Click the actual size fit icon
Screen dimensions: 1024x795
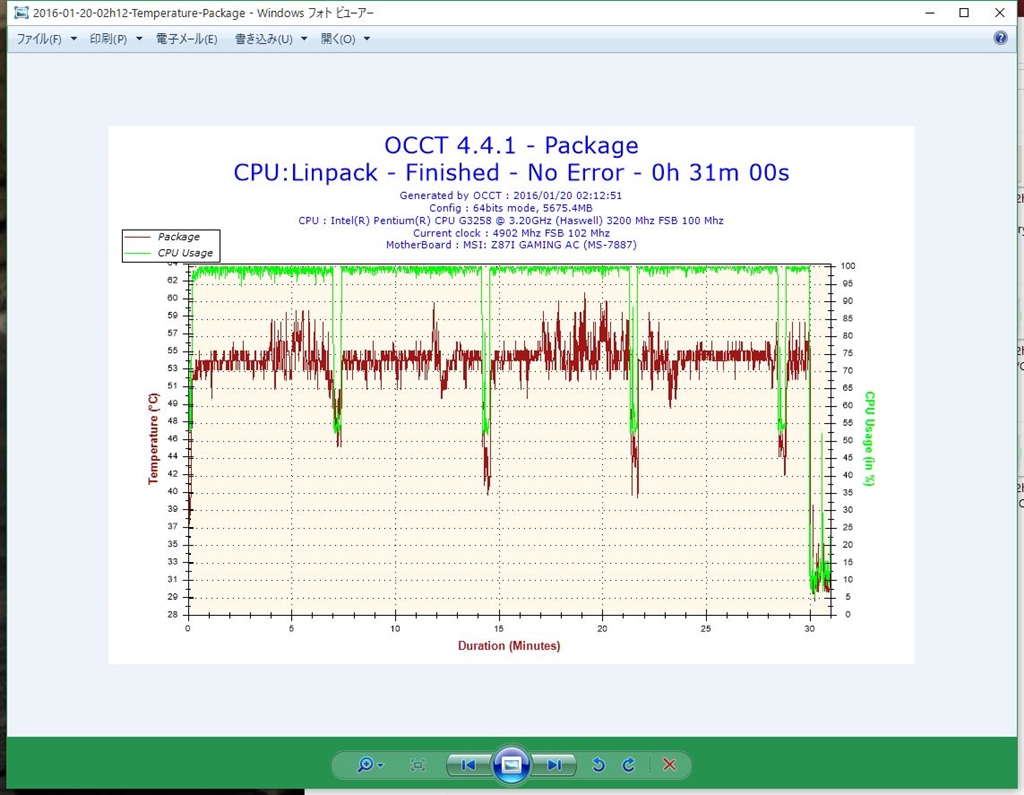pos(417,765)
